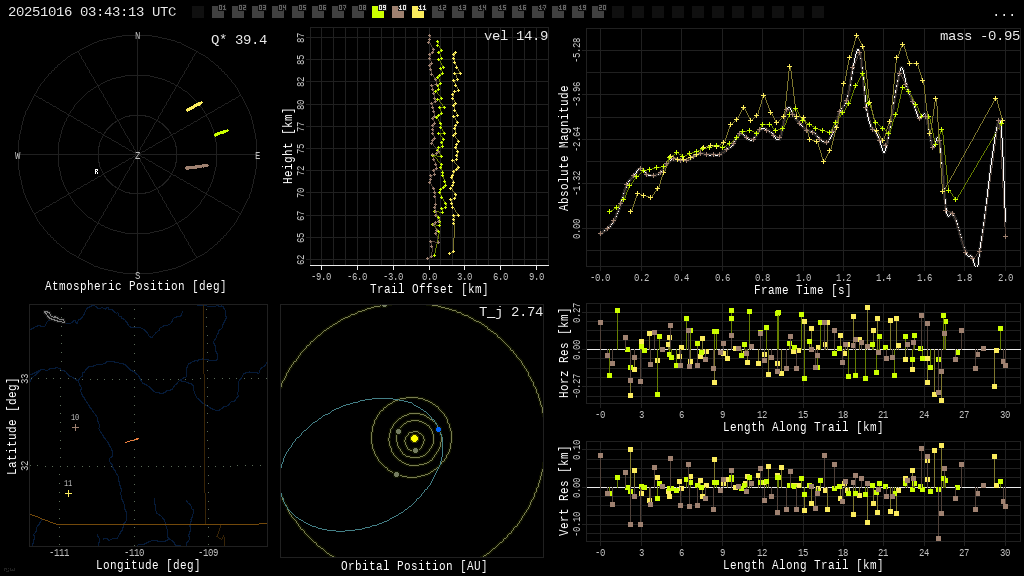Click the yellow Sun in orbital plot
Viewport: 1024px width, 576px height.
click(x=414, y=438)
